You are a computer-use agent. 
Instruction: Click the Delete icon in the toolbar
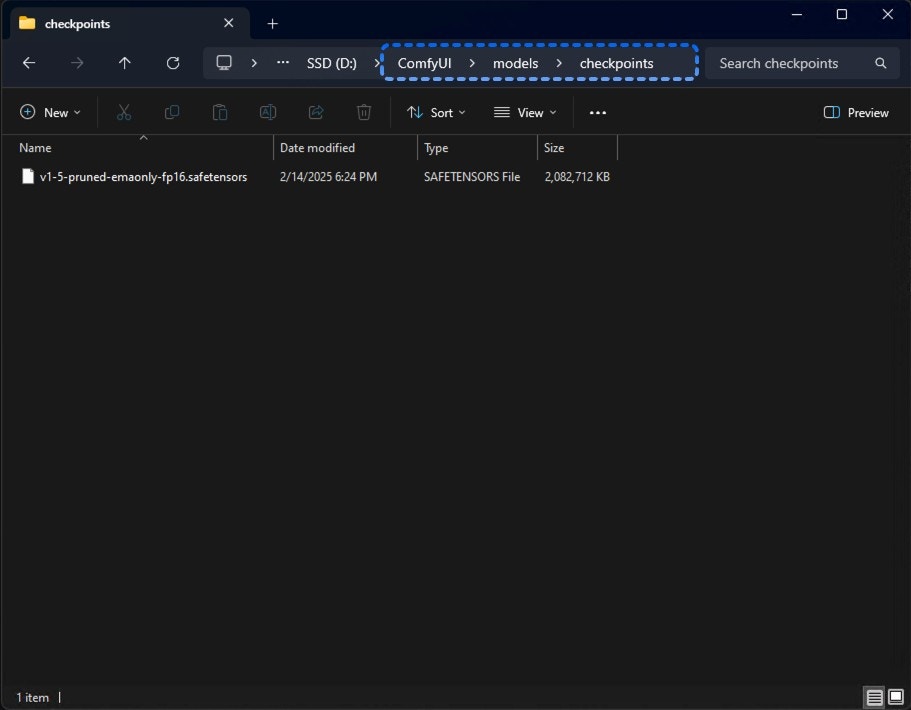pyautogui.click(x=363, y=112)
